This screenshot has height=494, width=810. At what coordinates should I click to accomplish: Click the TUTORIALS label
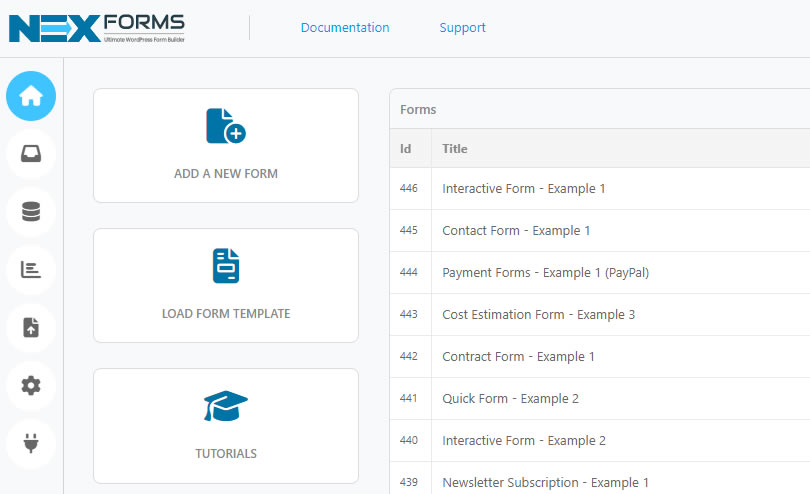point(226,454)
